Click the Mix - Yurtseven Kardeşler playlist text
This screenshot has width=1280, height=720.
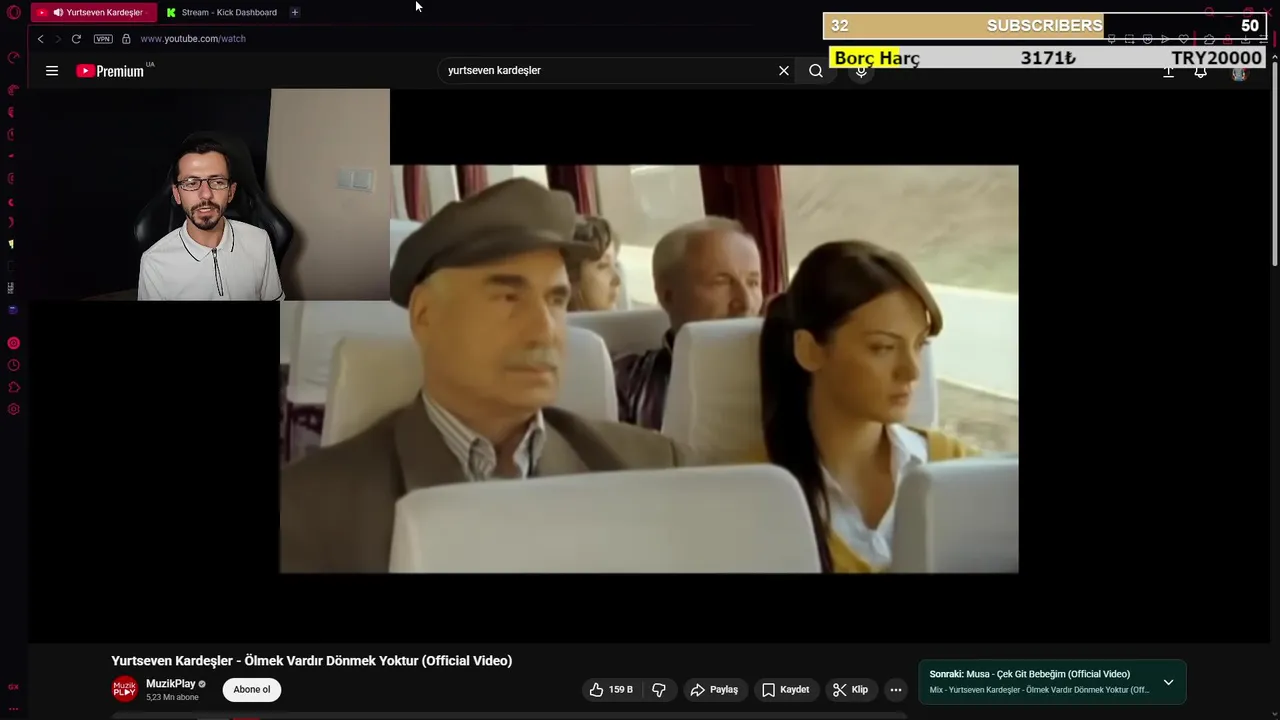[1040, 690]
